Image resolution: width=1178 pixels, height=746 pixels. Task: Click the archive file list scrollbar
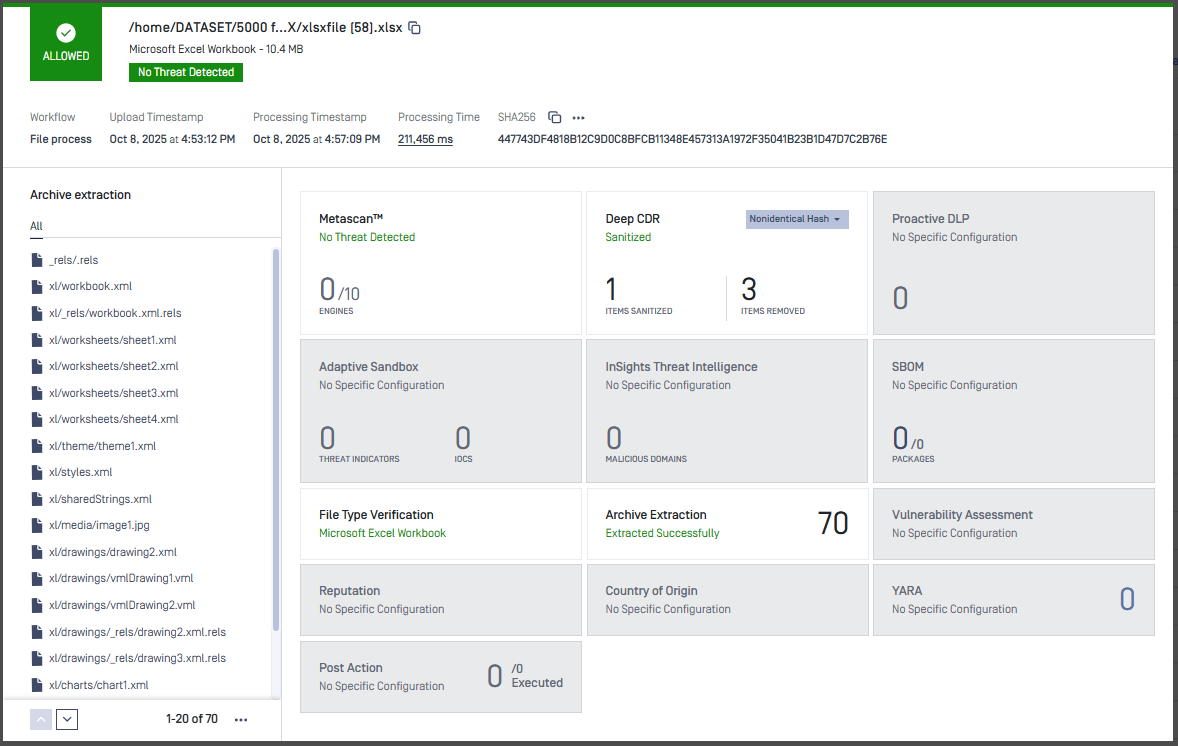(276, 440)
